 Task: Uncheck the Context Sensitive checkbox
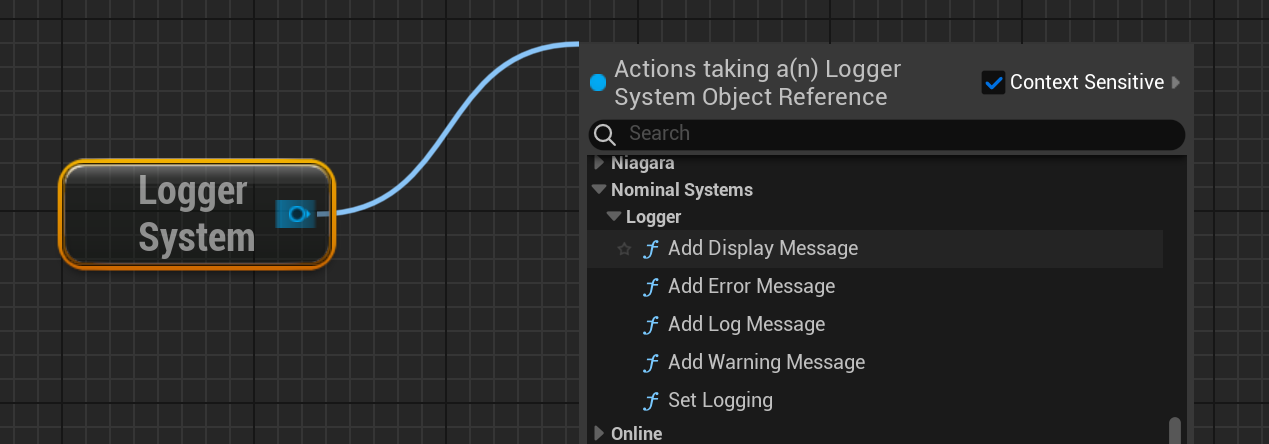993,83
